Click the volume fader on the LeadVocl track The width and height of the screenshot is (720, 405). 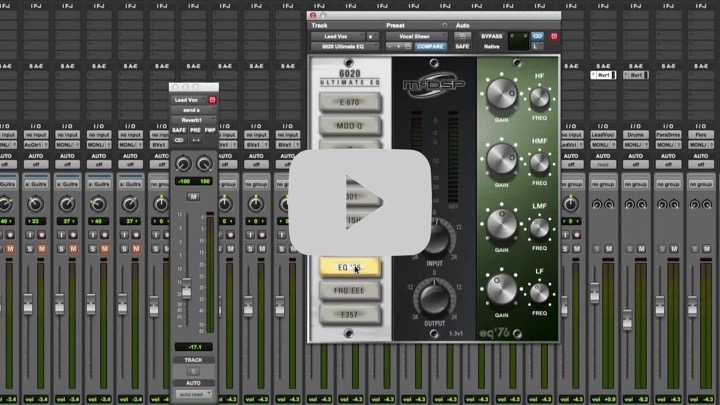595,292
